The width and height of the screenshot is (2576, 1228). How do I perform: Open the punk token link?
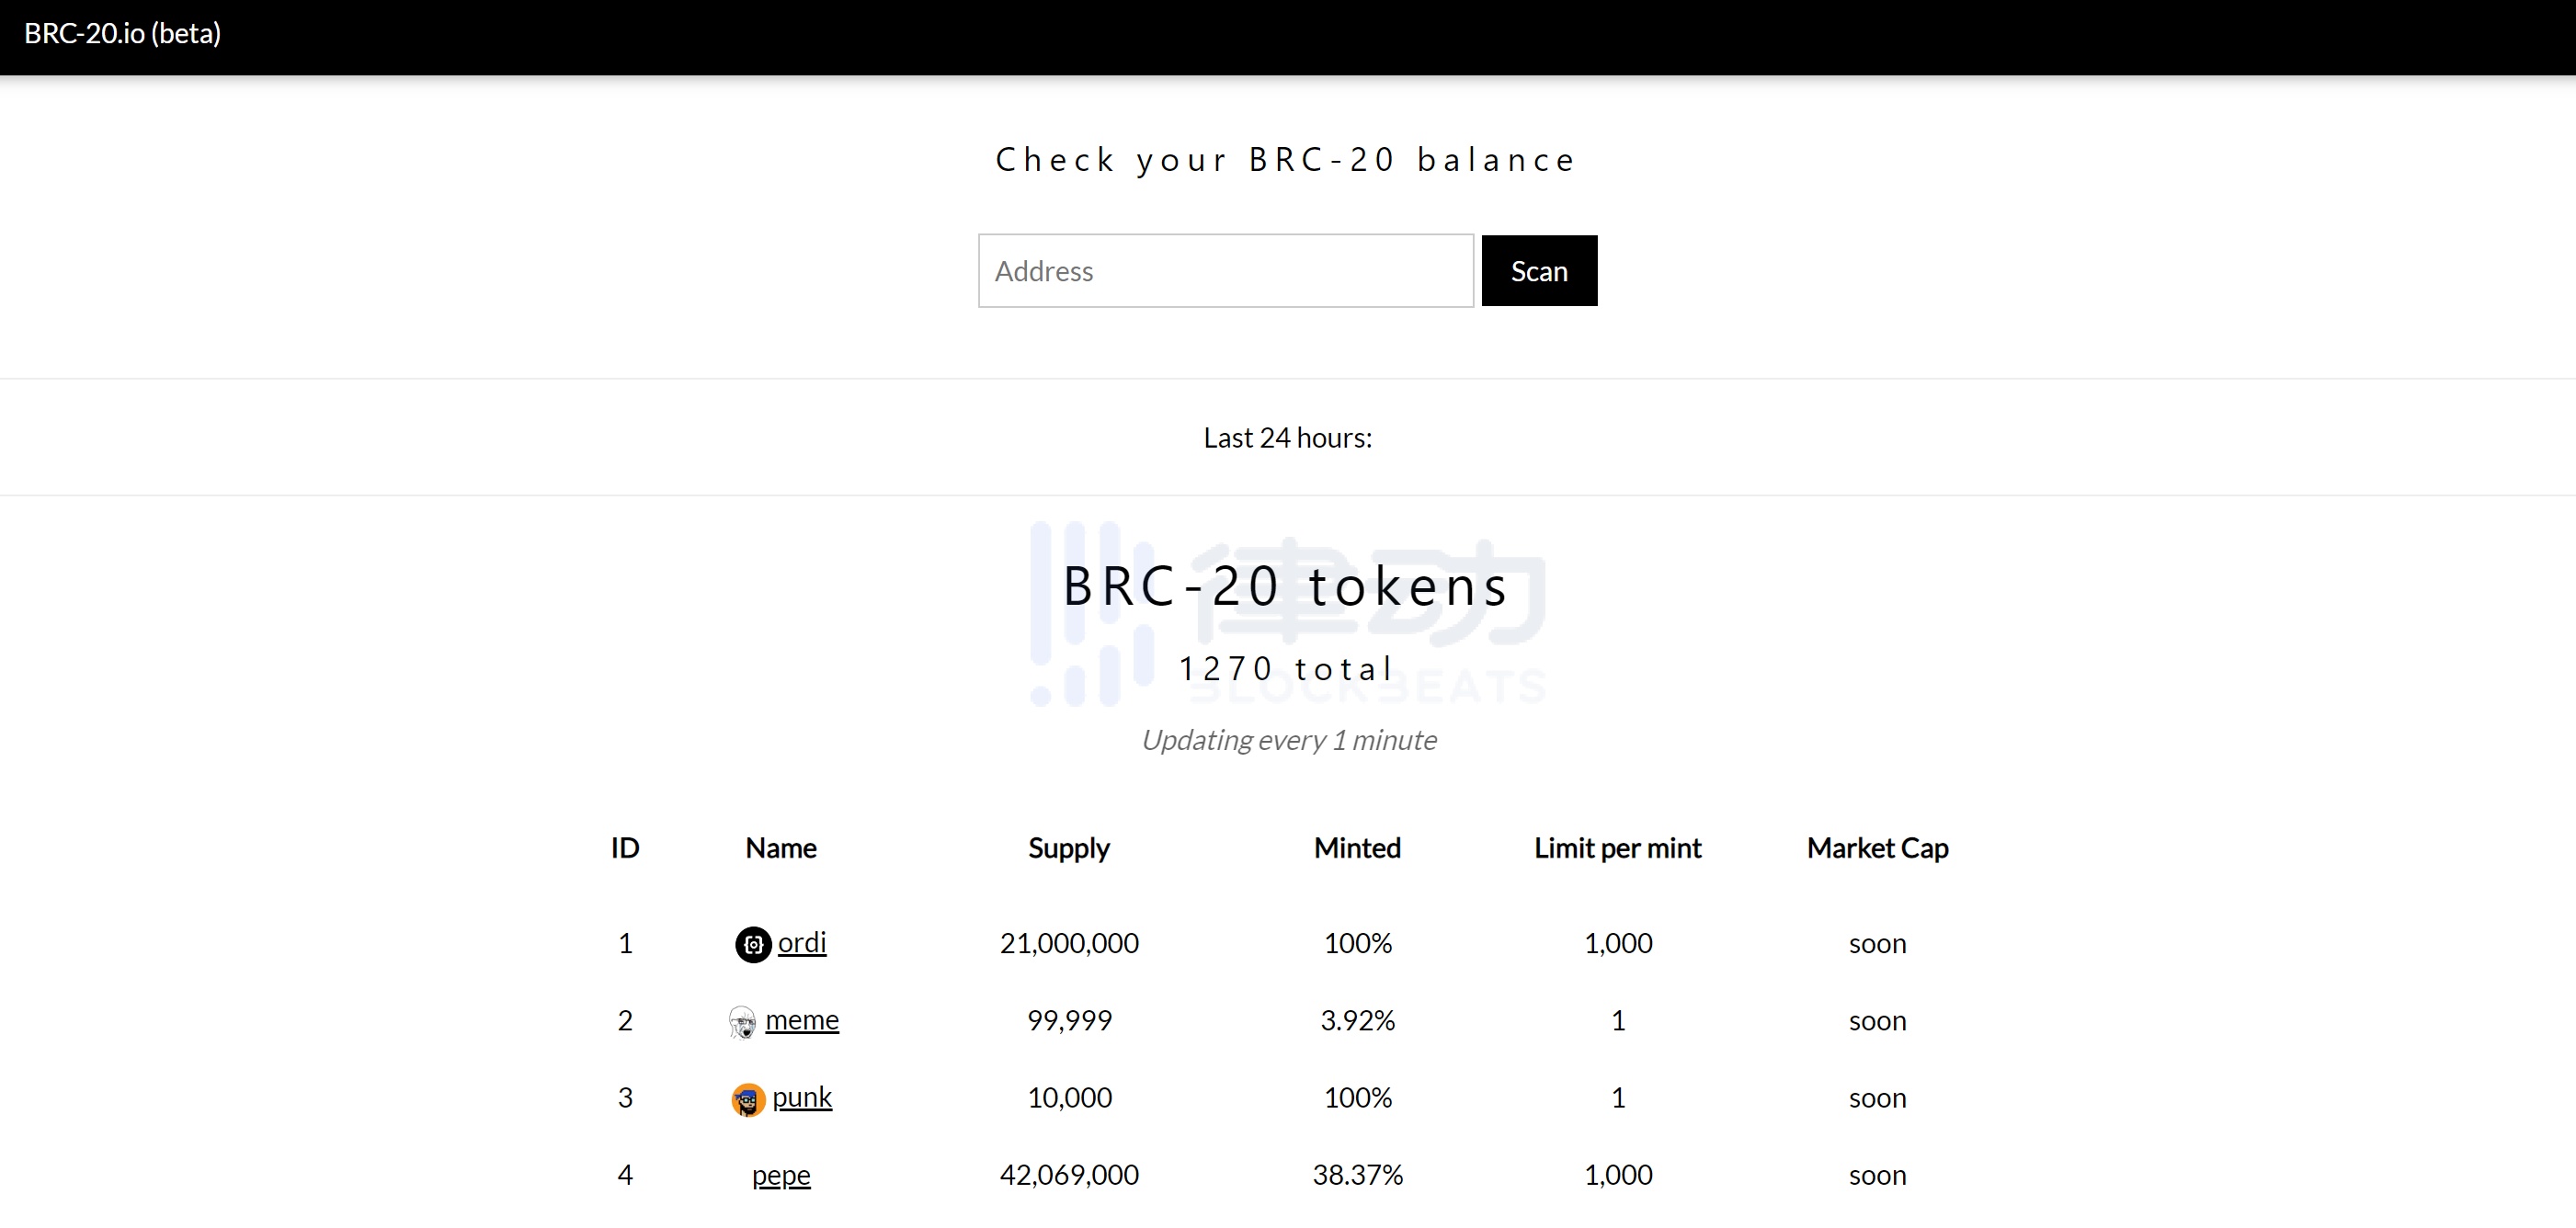[802, 1097]
